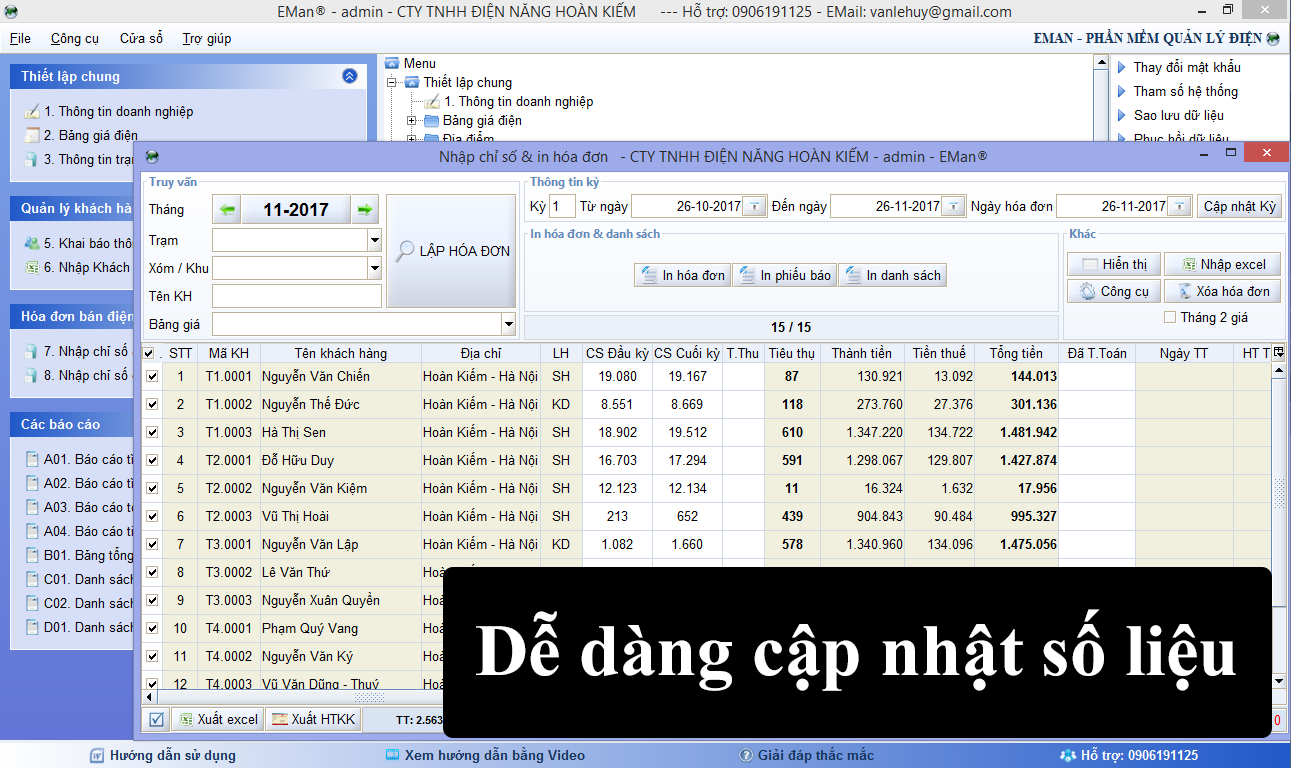Click Thay đổi mật khẩu
1291x768 pixels.
[x=1187, y=67]
